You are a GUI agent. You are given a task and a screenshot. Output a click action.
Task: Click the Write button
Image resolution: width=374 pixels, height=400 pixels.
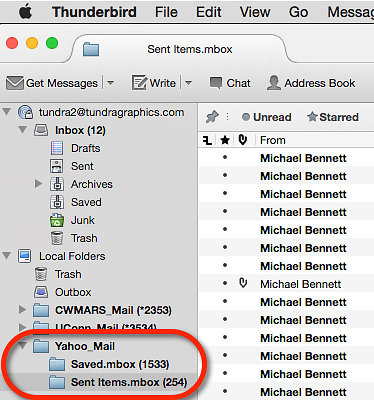pos(154,83)
